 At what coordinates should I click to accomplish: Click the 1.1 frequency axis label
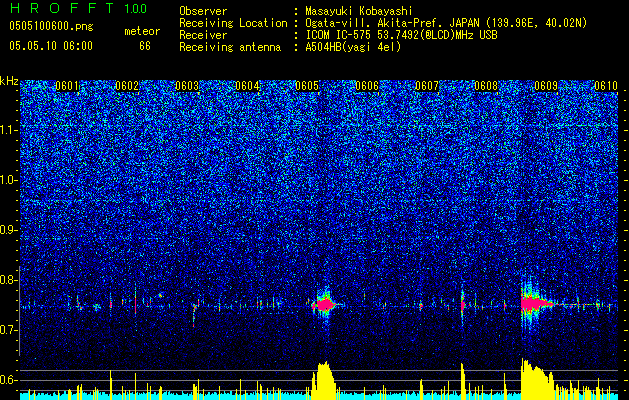point(9,130)
